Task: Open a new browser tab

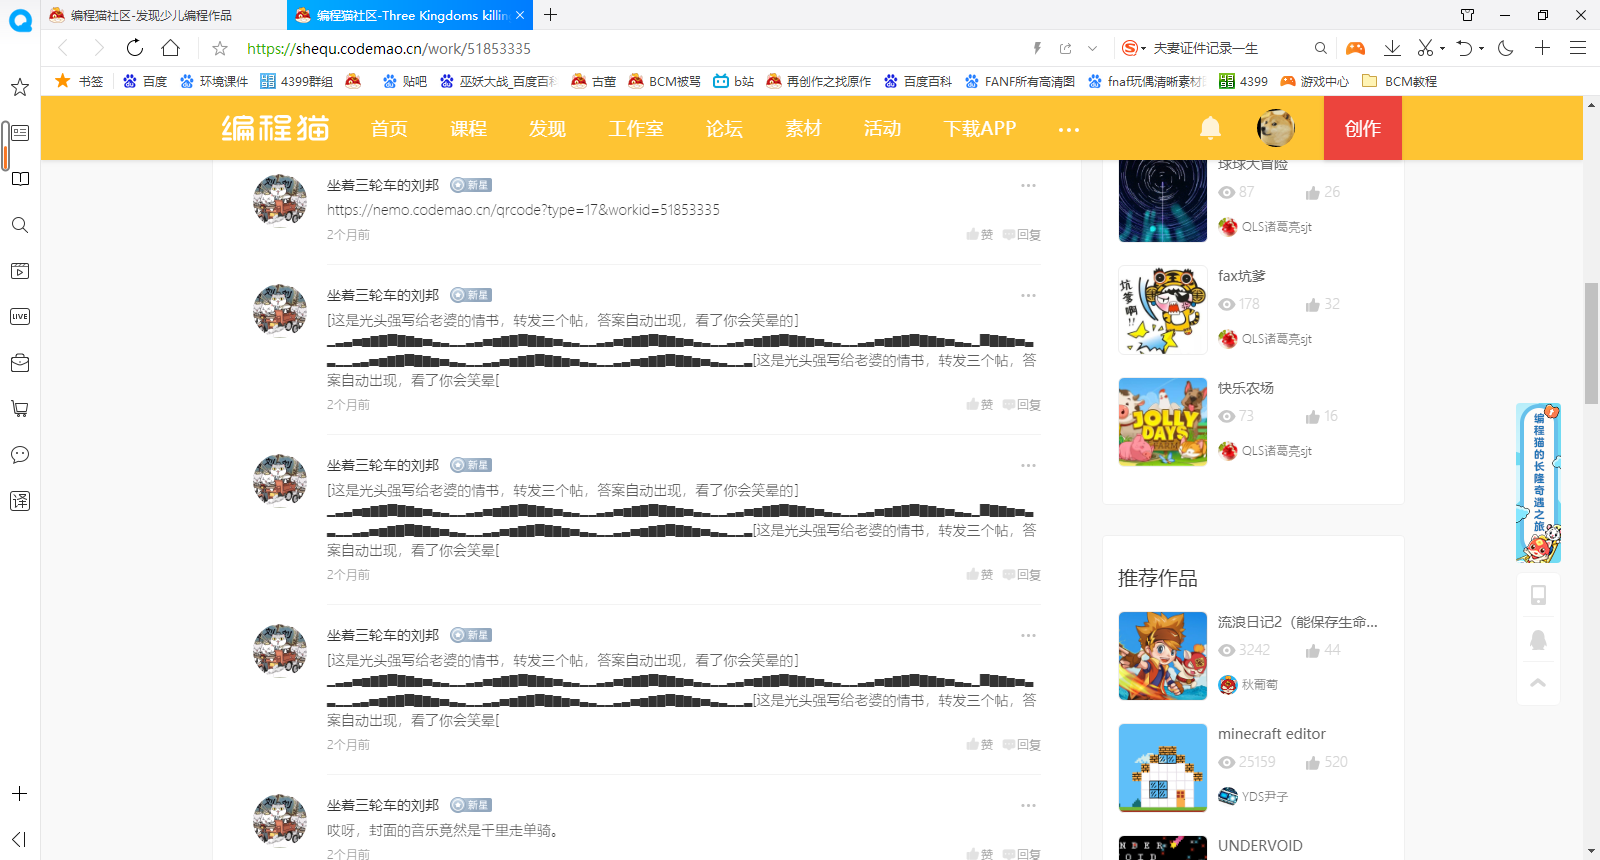Action: 550,15
